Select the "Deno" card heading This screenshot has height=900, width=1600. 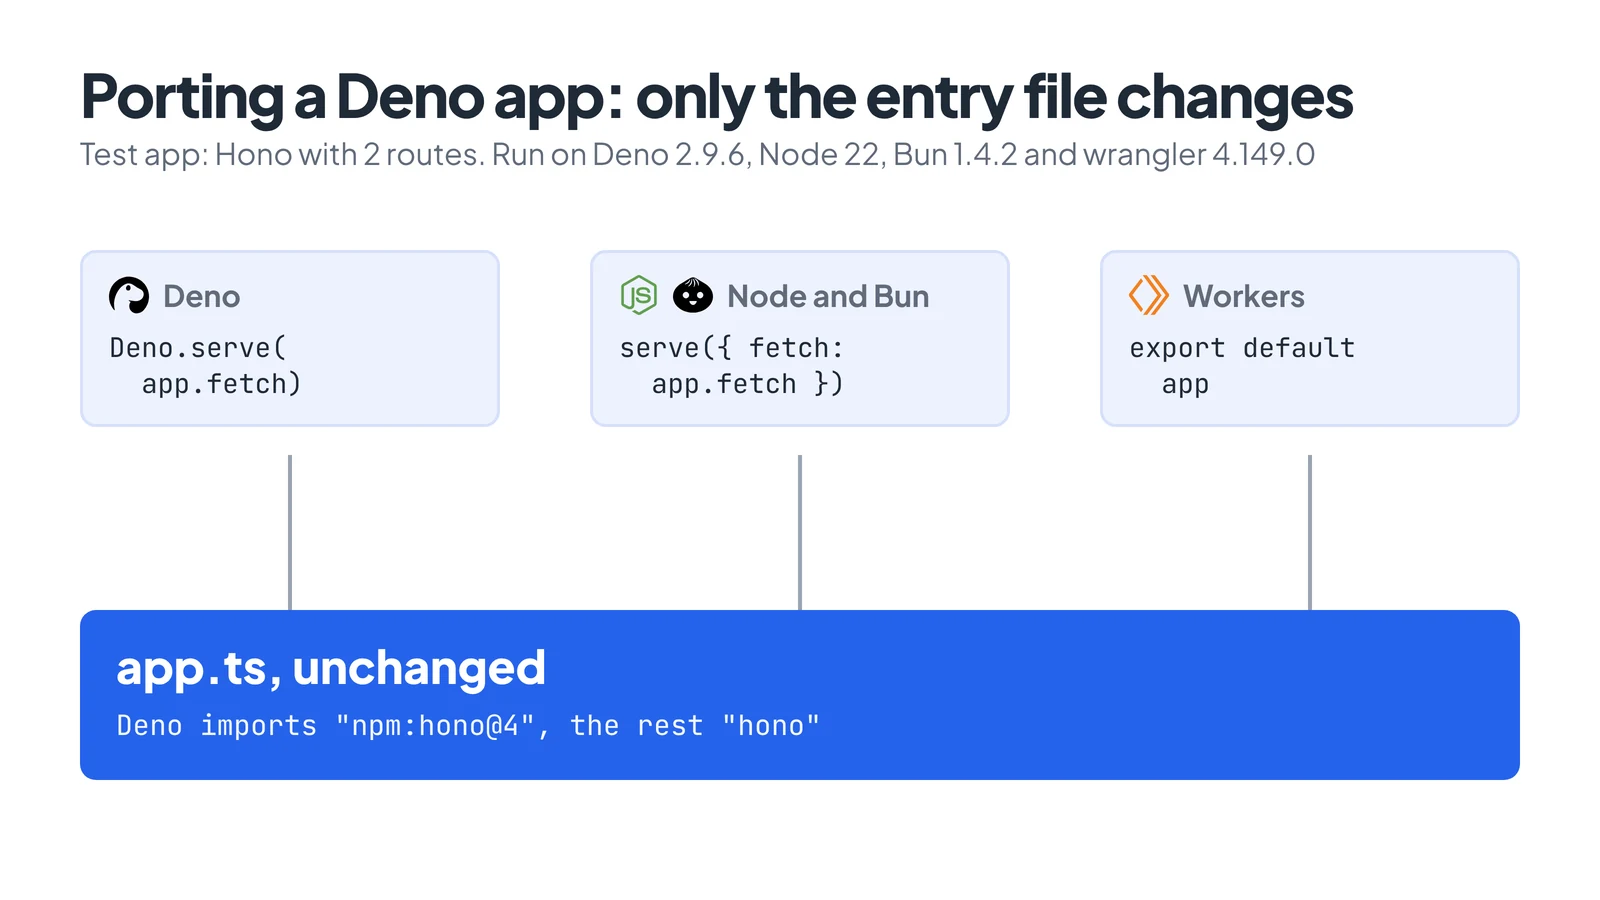pos(201,297)
